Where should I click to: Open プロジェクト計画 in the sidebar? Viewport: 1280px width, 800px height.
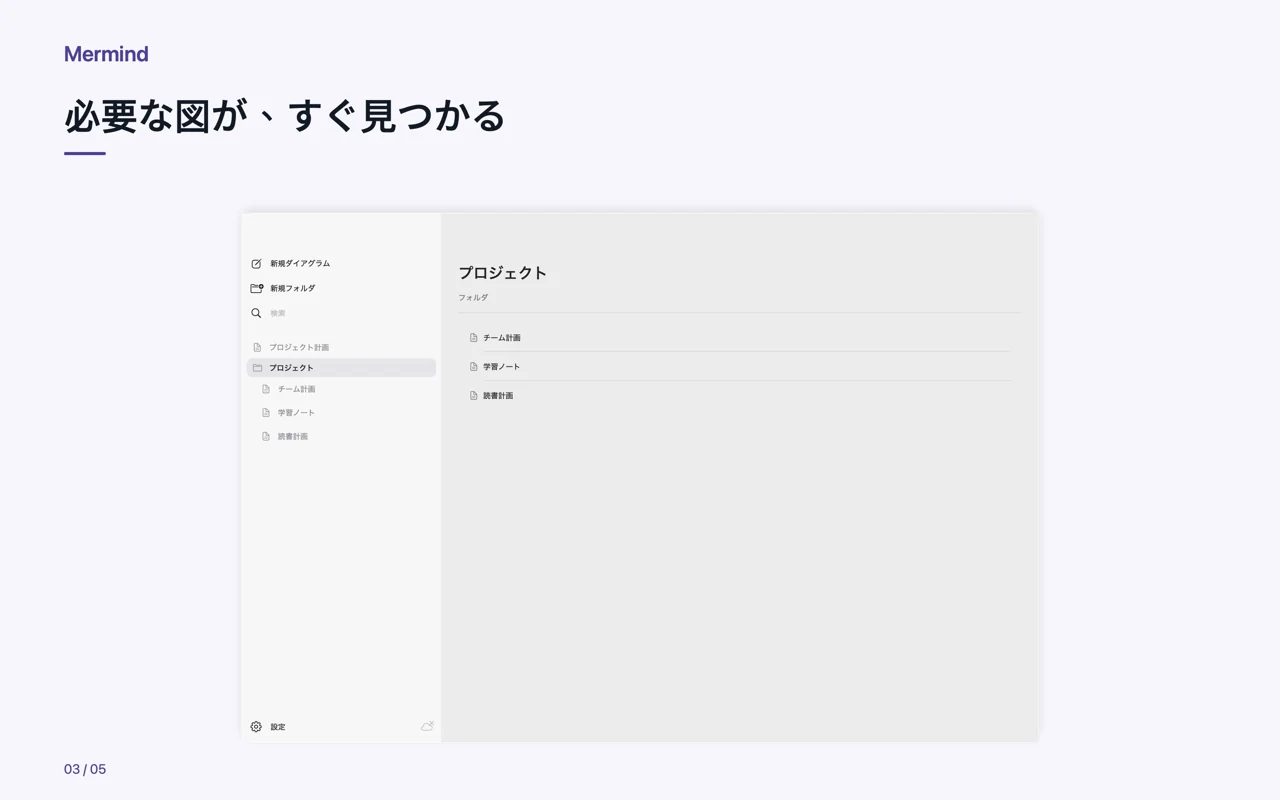click(341, 347)
